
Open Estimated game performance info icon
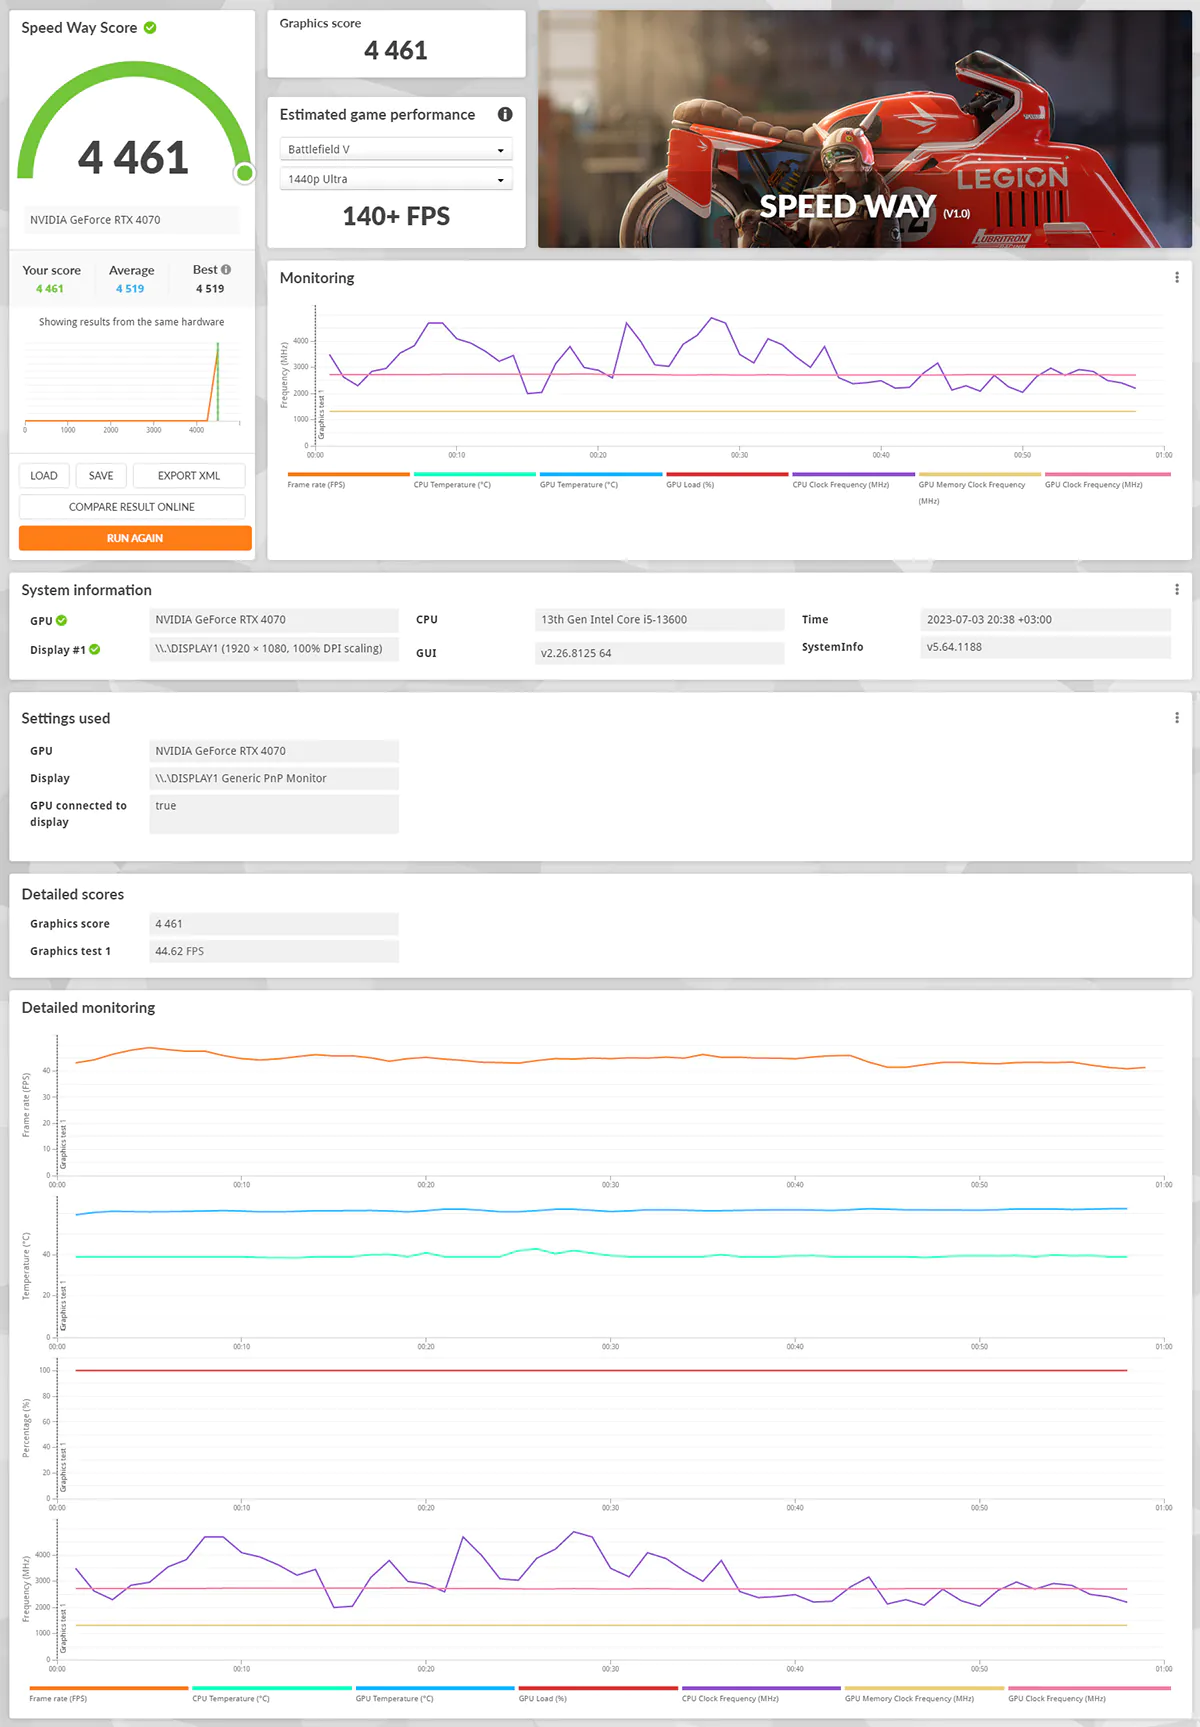(505, 114)
